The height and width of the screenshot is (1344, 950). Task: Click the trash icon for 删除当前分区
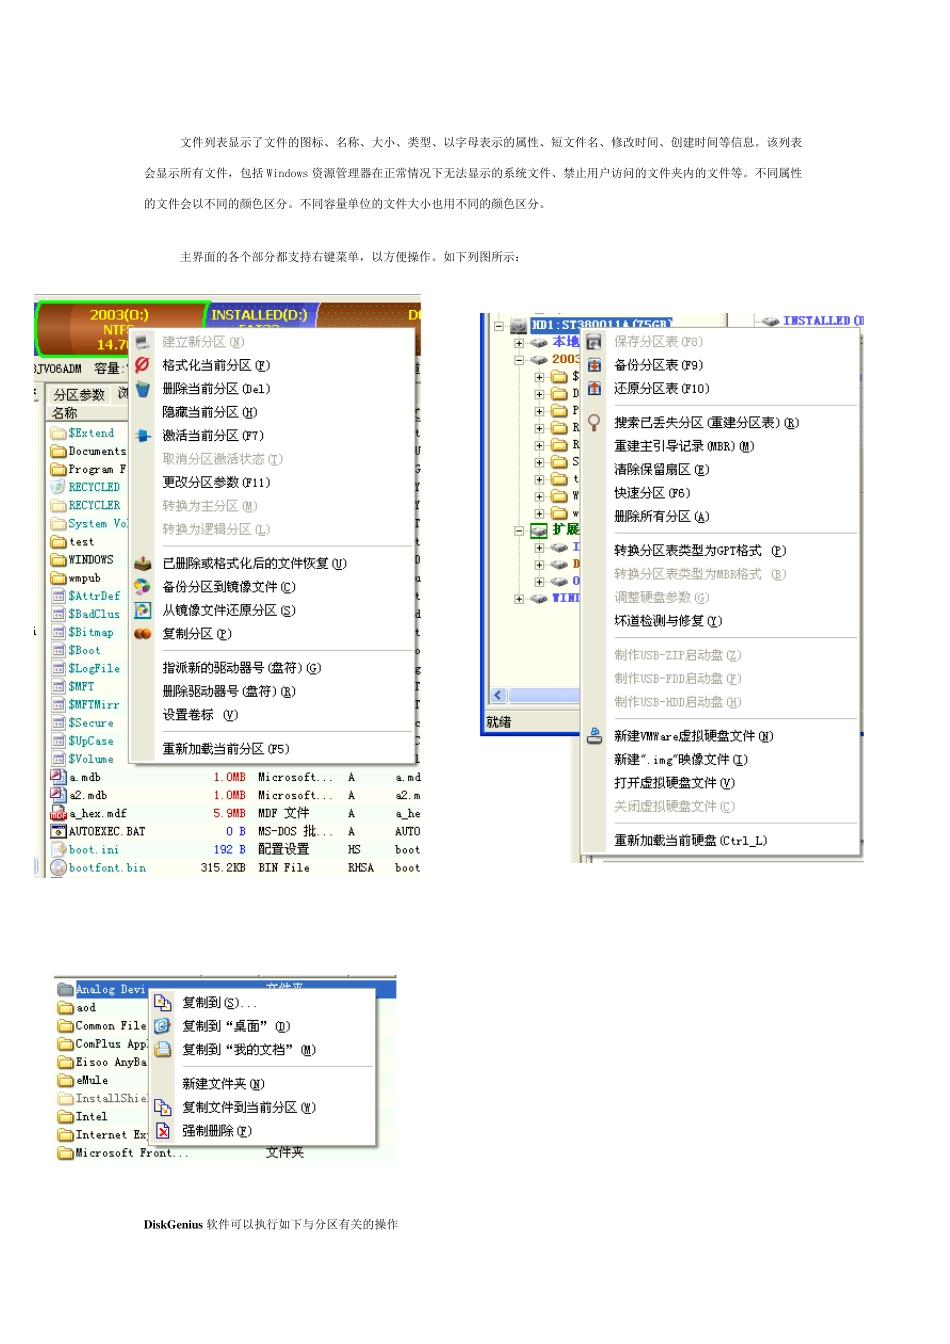pyautogui.click(x=142, y=388)
